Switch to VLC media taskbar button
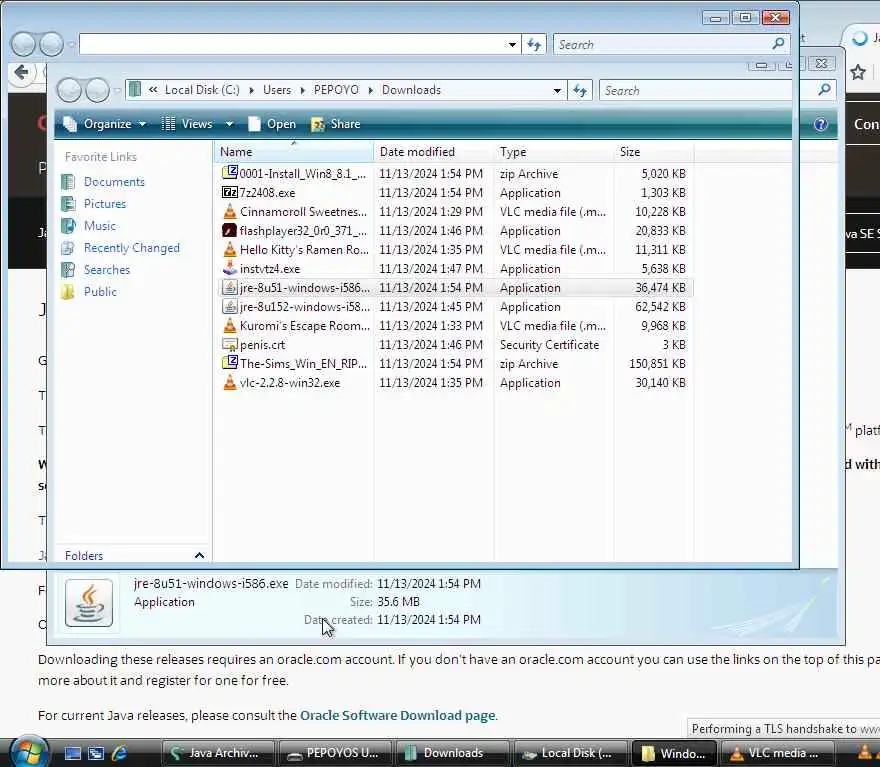 [776, 753]
